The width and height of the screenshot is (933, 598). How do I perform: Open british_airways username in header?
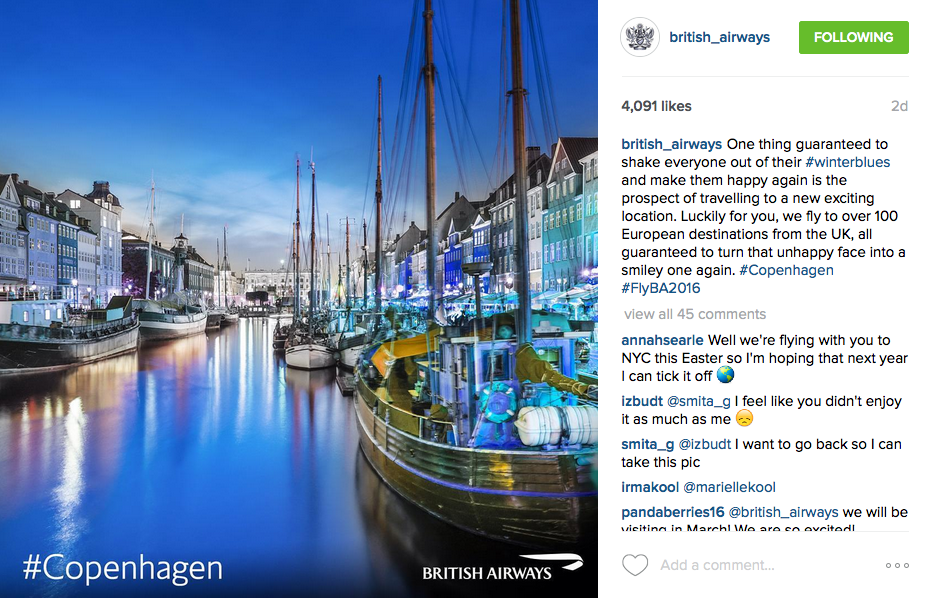click(719, 37)
